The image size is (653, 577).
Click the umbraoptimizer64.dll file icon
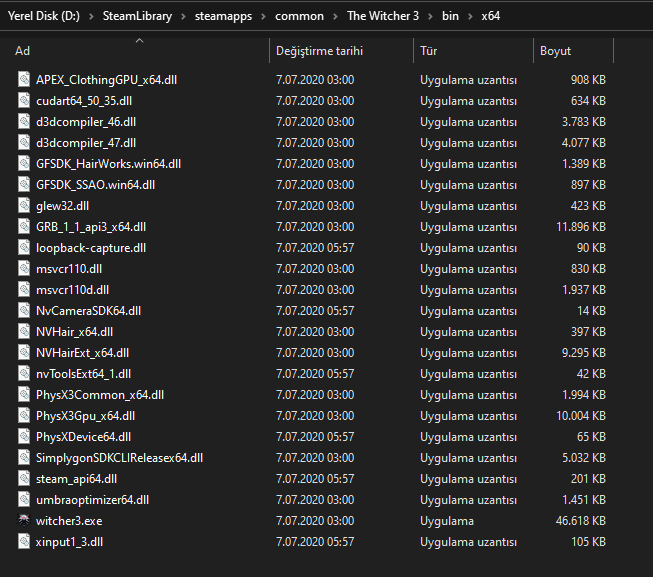tap(24, 499)
